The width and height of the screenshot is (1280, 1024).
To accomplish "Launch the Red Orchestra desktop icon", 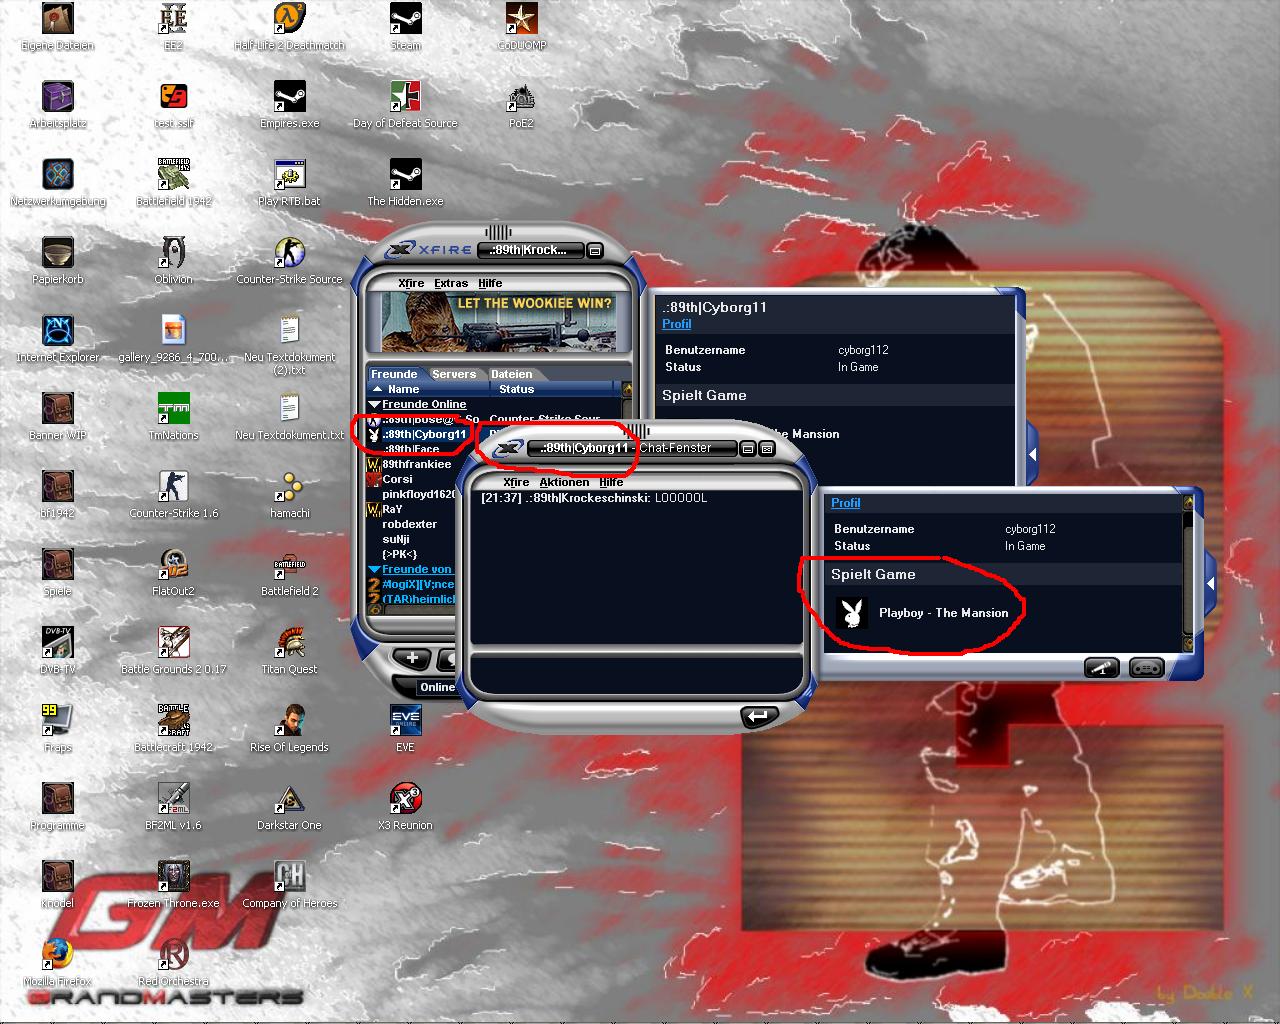I will (173, 963).
